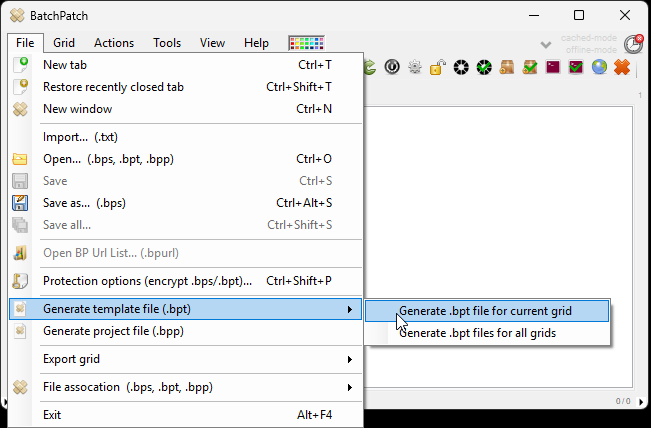This screenshot has height=428, width=651.
Task: Click the BatchPatch logo in title bar
Action: (17, 16)
